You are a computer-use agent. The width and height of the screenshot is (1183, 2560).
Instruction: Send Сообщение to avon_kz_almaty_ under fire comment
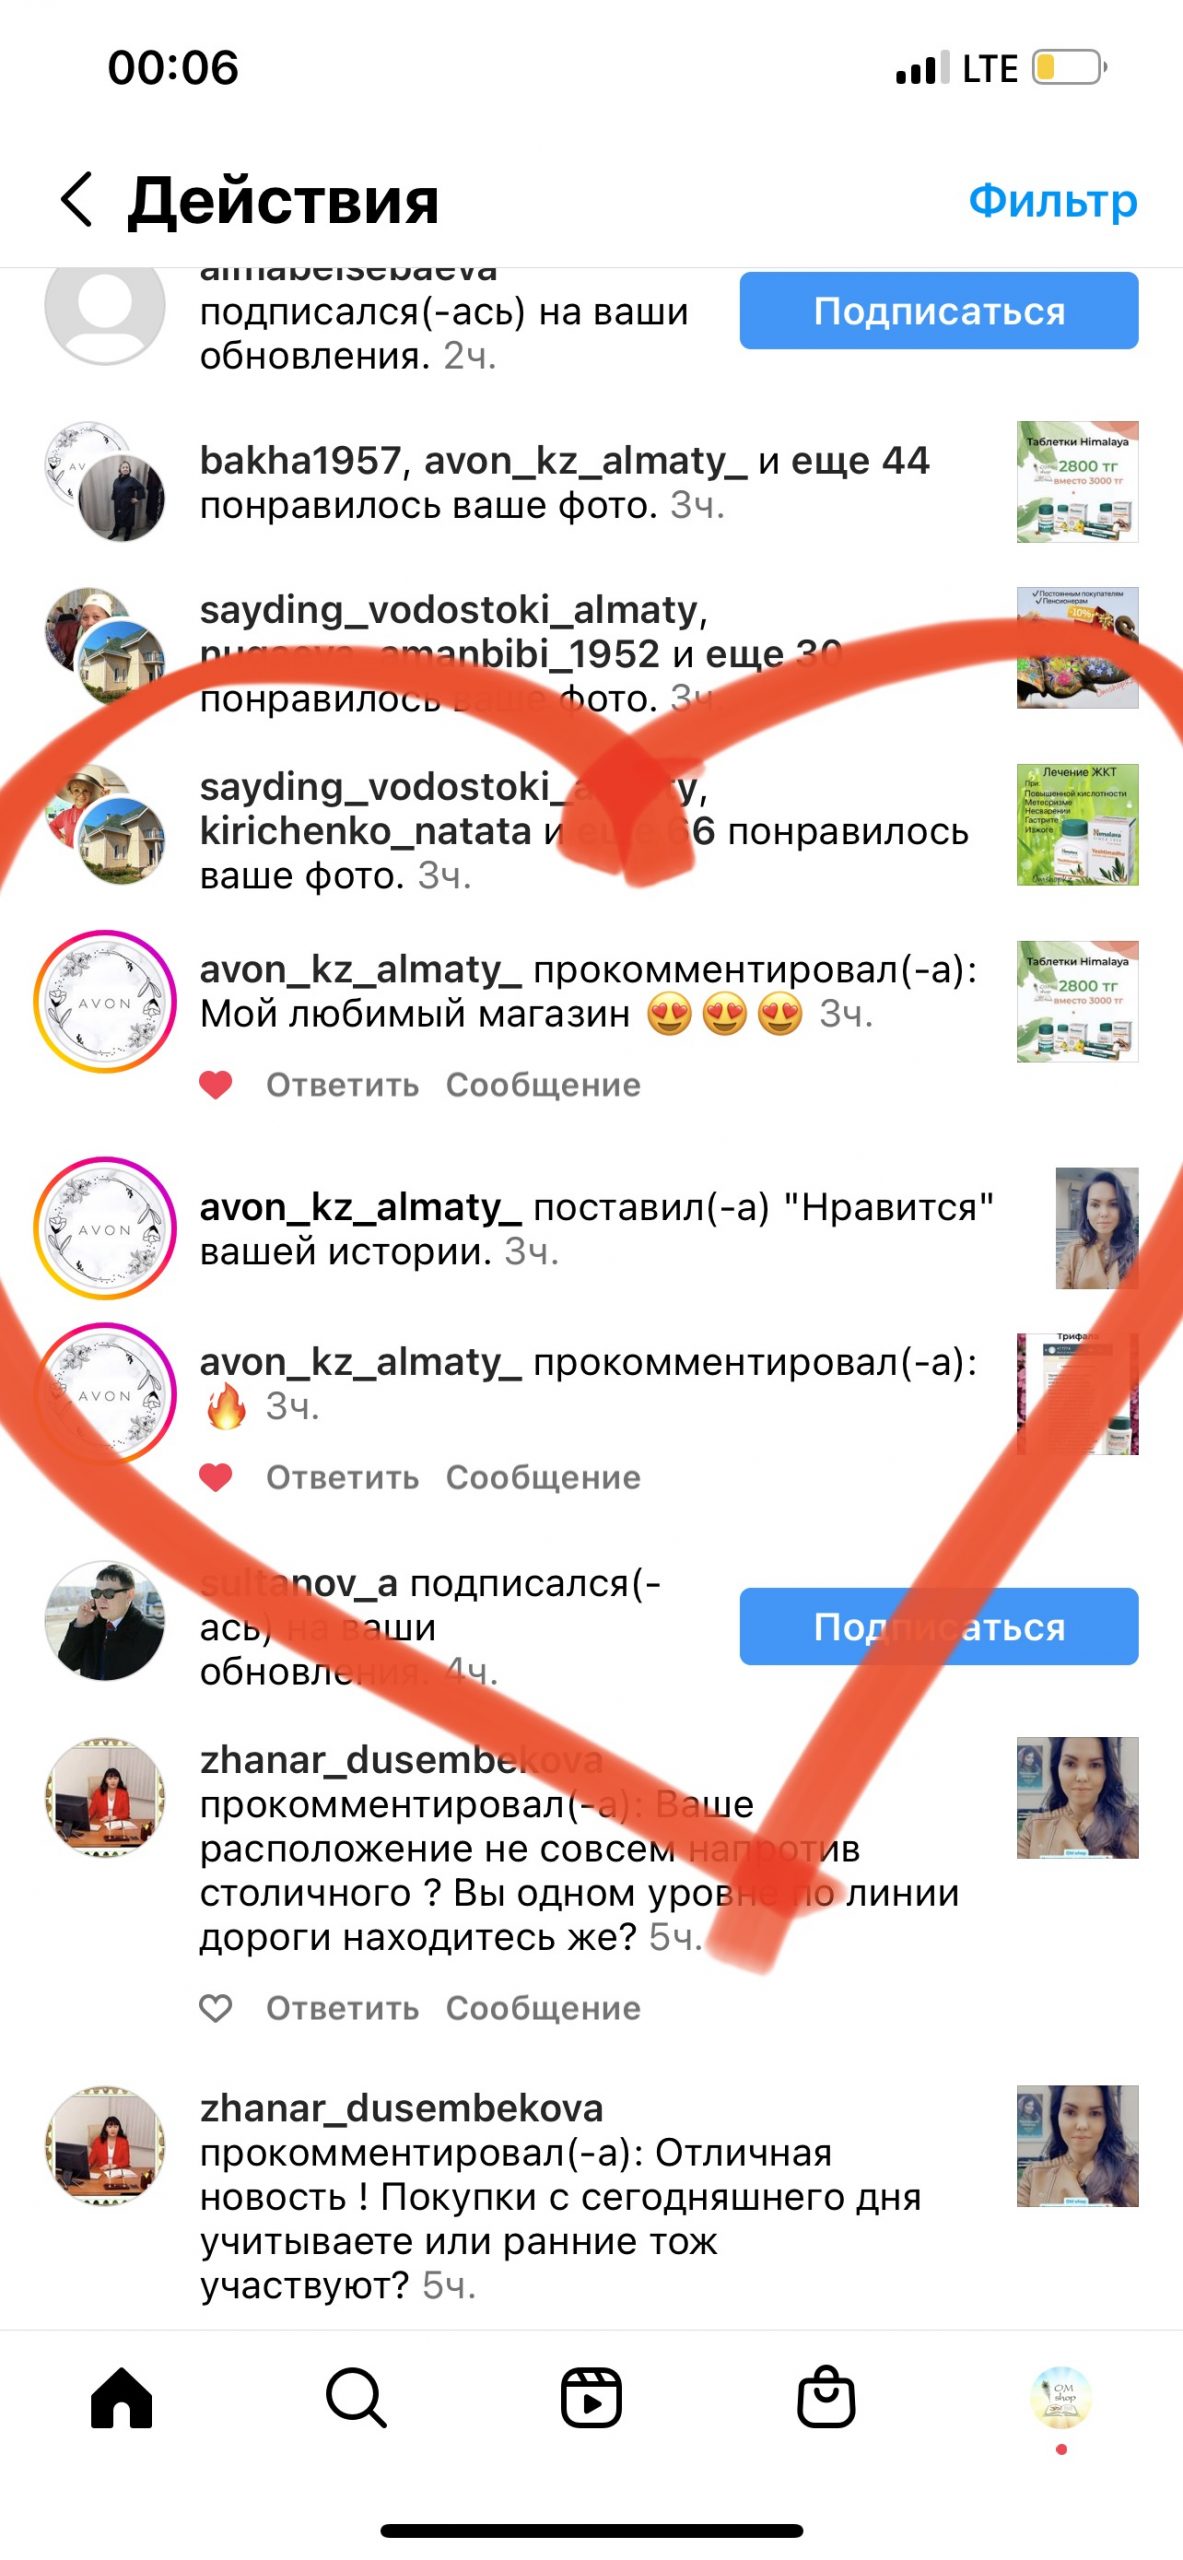(x=543, y=1477)
